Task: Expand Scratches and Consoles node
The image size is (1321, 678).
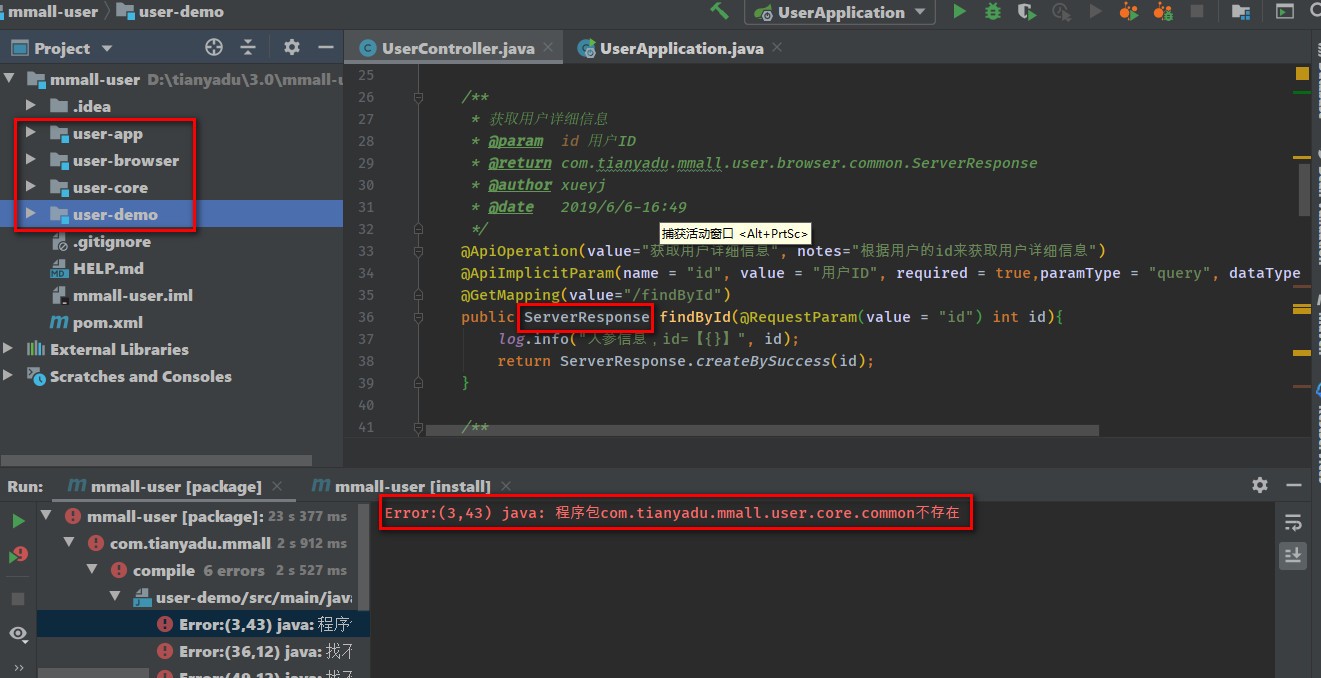Action: [10, 376]
